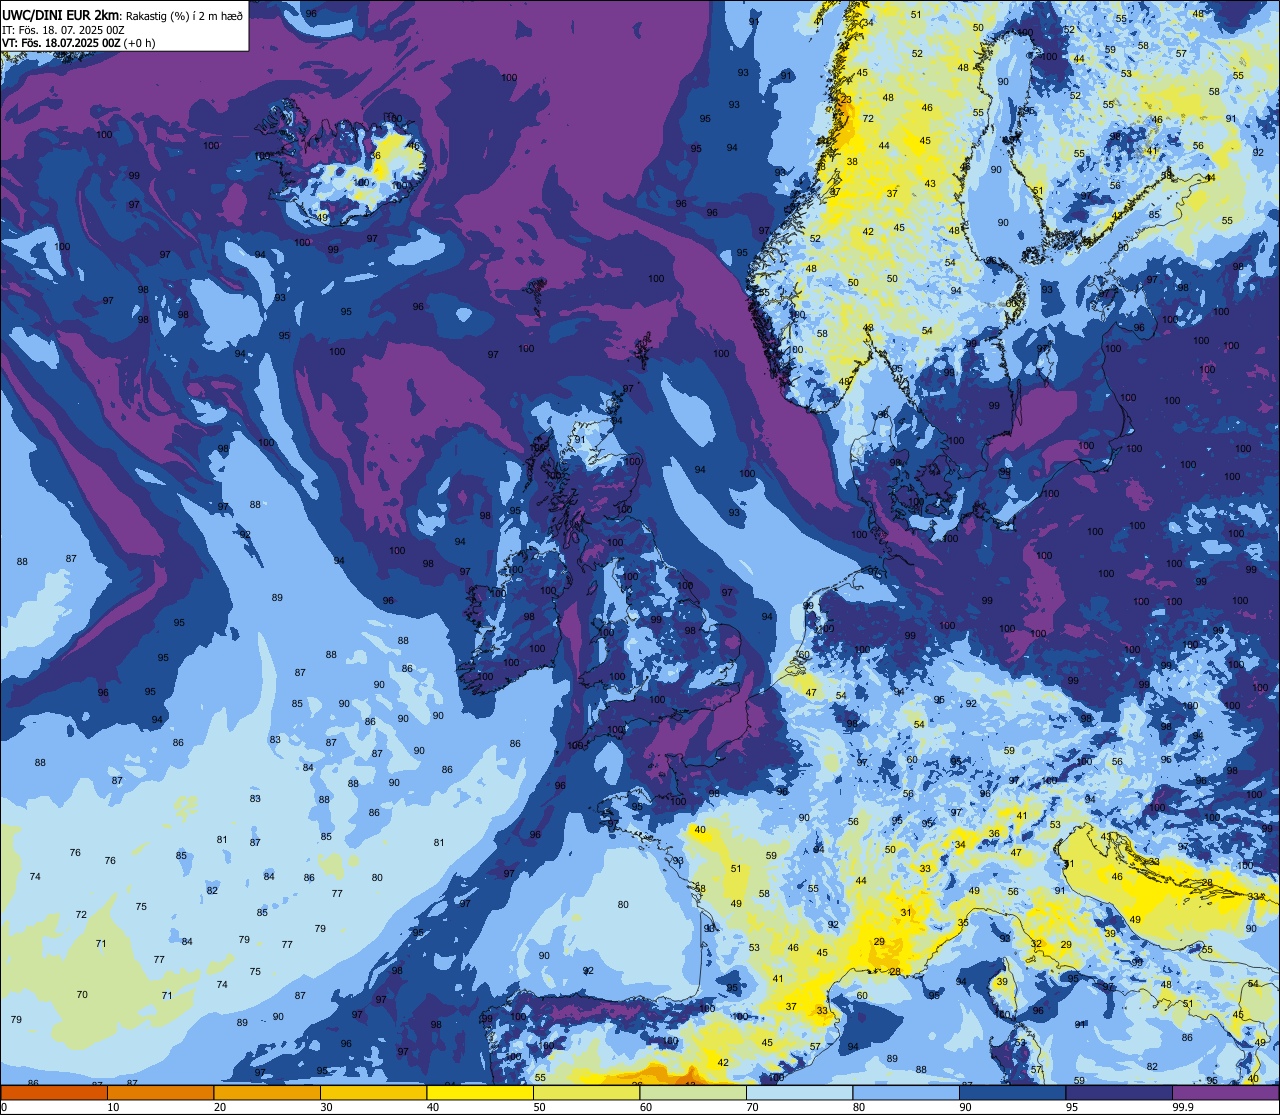Click the "(+0 h)" forecast offset text

[140, 43]
